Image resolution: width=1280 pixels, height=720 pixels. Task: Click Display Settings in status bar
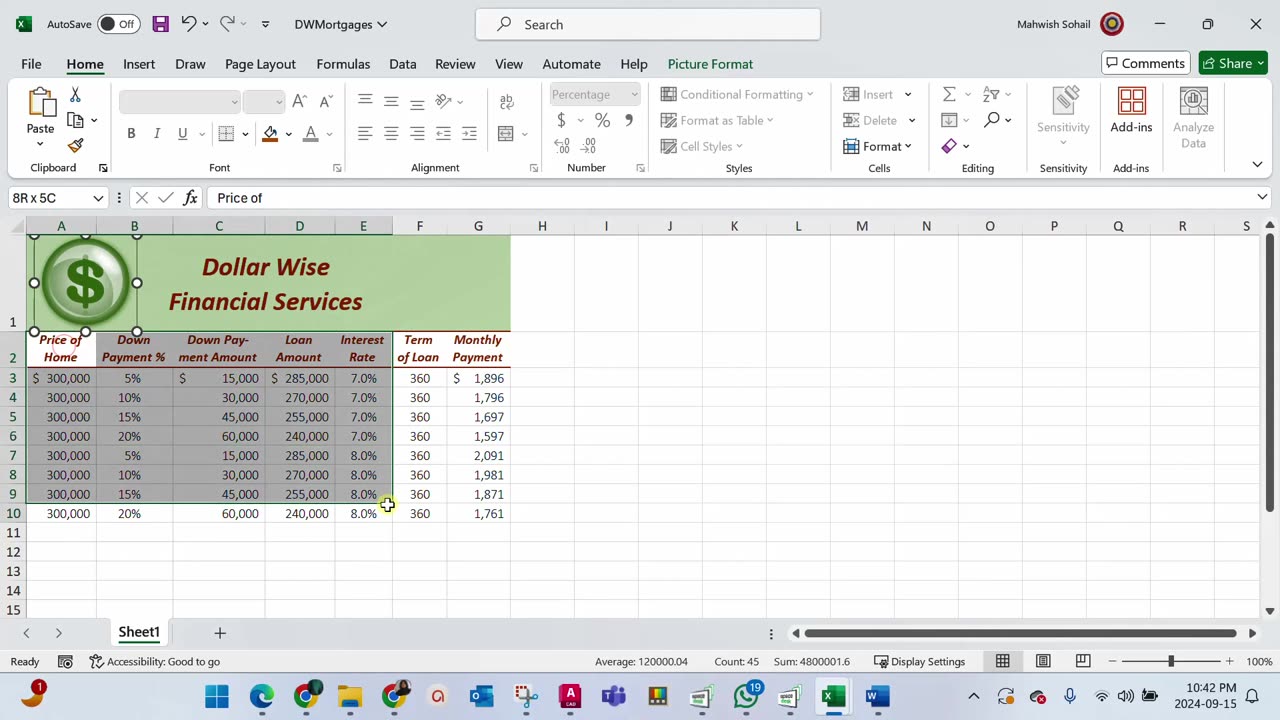tap(919, 661)
